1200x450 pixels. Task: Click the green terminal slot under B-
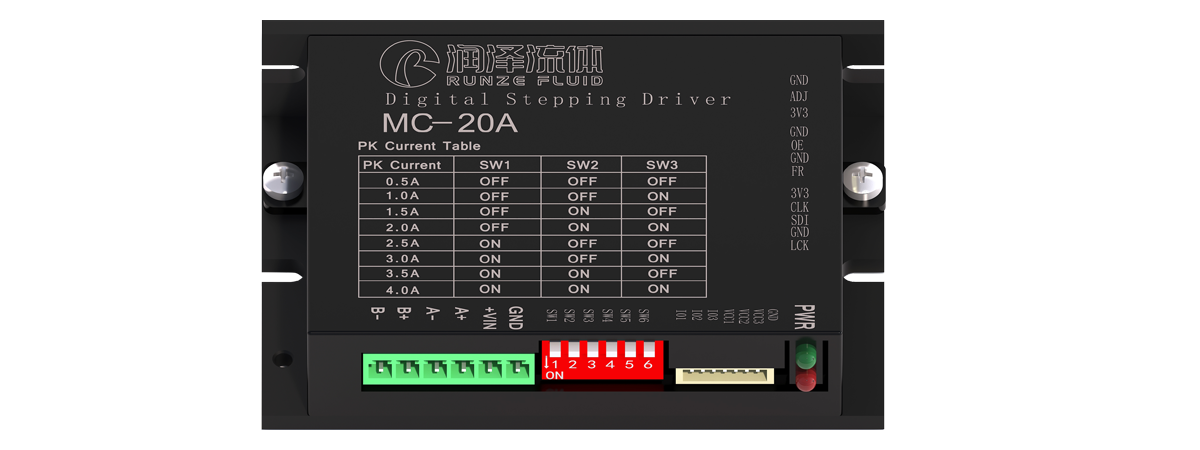point(380,369)
